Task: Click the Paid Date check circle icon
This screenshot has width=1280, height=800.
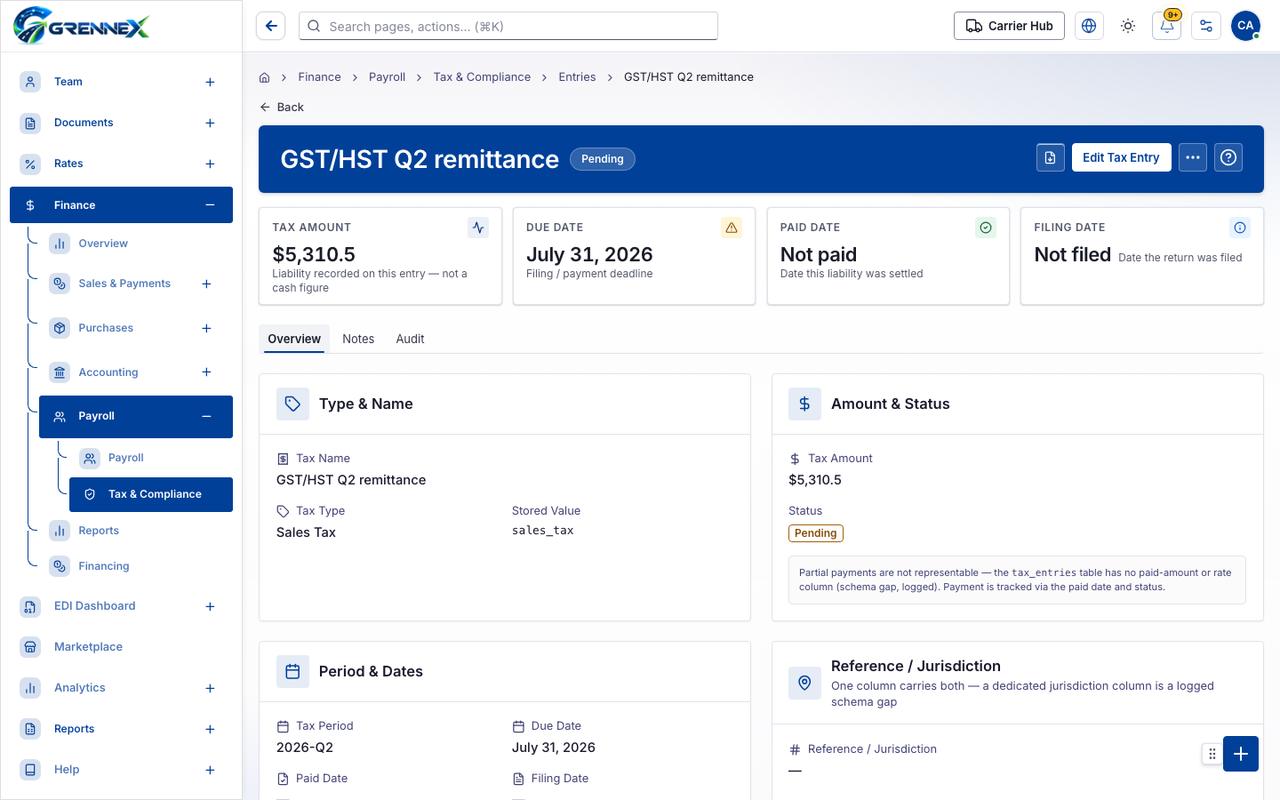Action: [986, 228]
